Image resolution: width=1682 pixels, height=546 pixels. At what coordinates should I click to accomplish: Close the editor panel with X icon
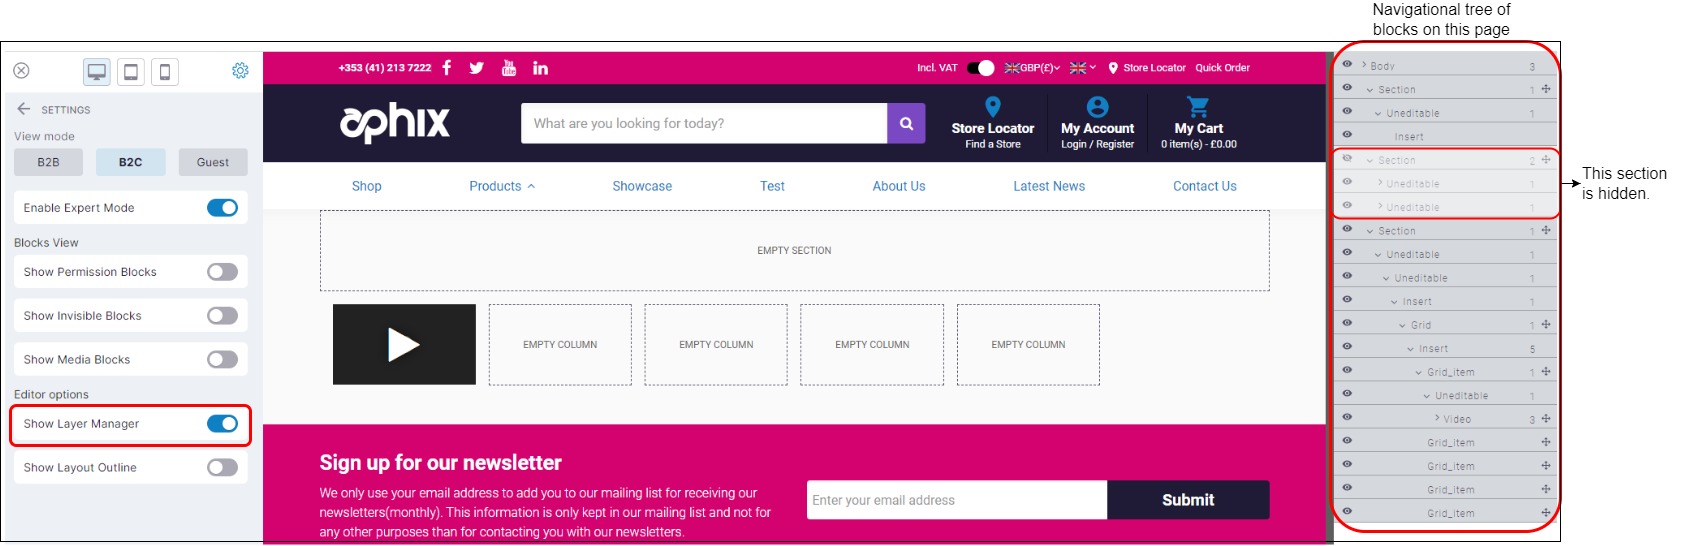(21, 71)
